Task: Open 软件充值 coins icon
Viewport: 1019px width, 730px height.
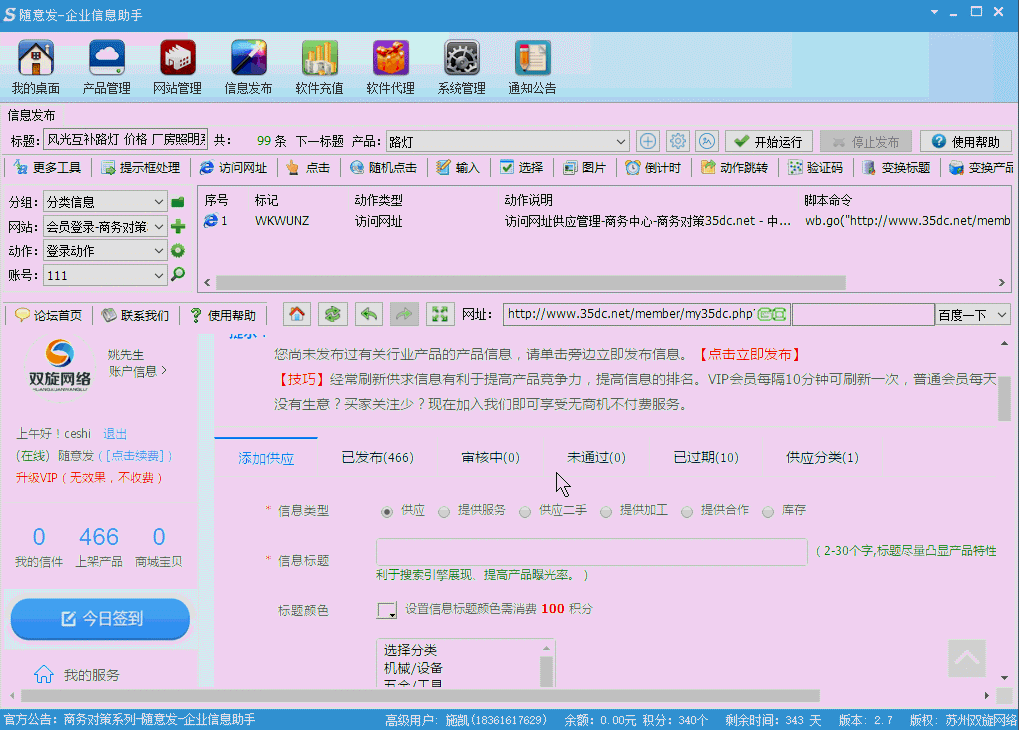Action: click(319, 59)
